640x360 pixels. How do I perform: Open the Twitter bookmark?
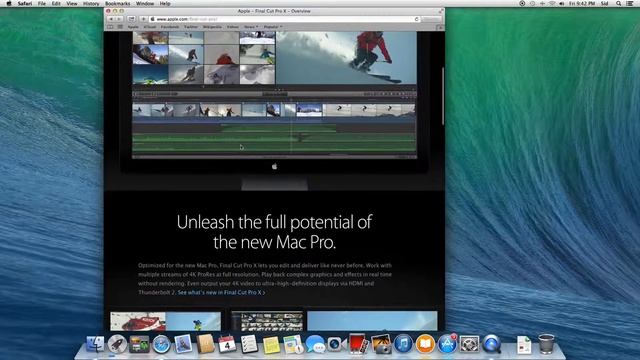[x=191, y=27]
